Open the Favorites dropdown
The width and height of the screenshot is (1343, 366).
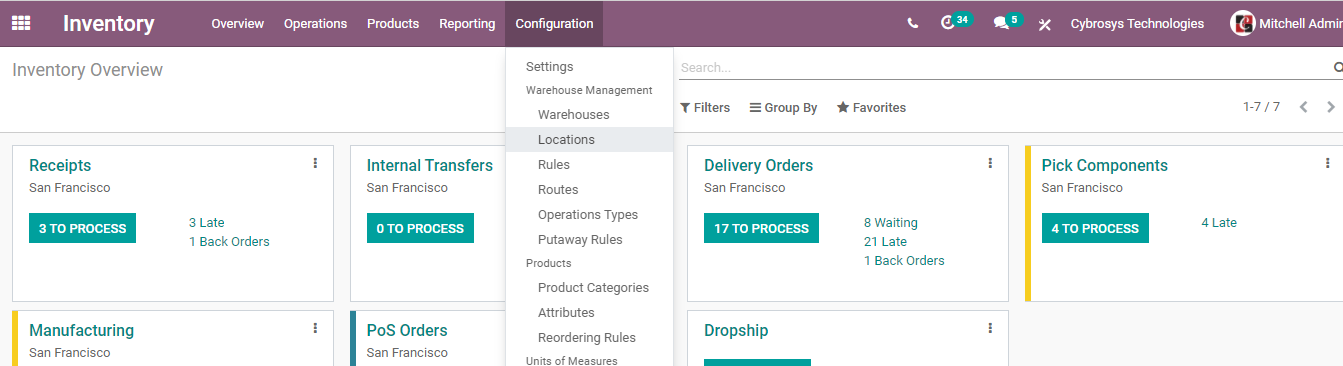pos(871,107)
